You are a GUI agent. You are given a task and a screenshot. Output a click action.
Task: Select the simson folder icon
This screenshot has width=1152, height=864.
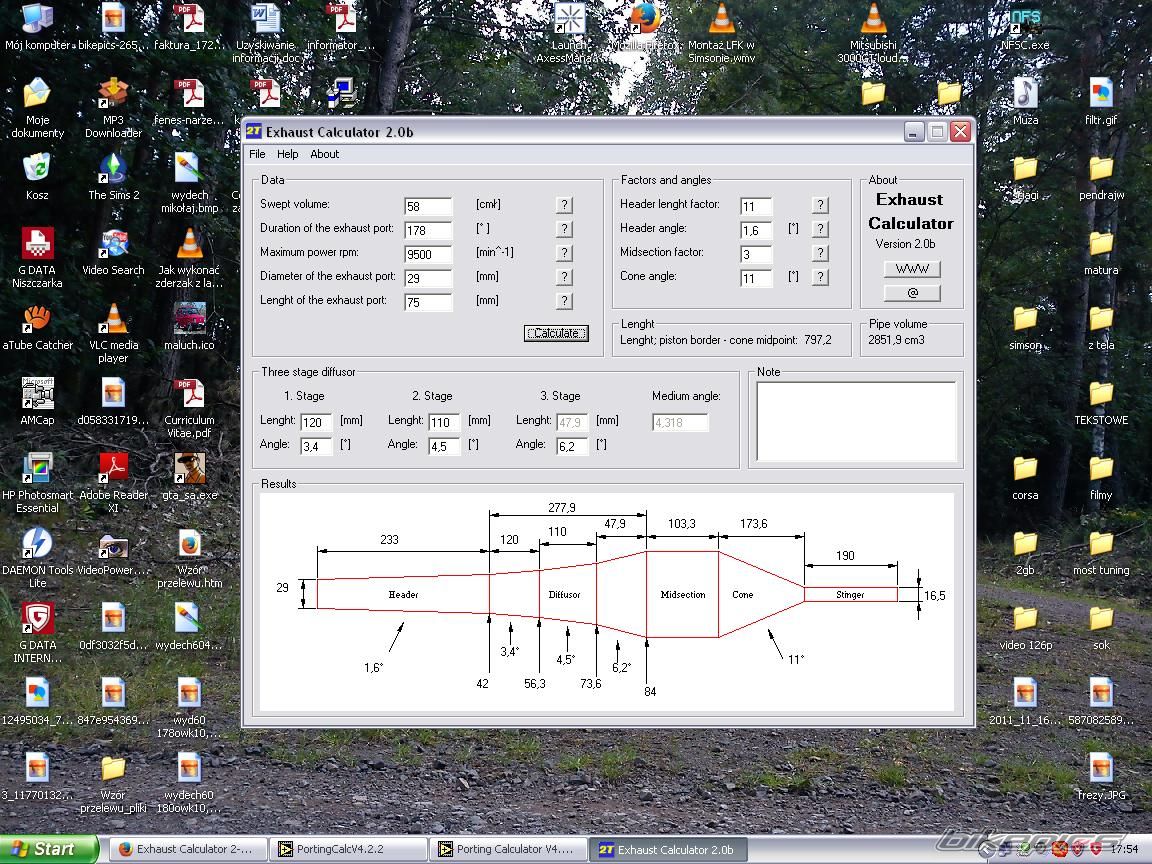1025,328
